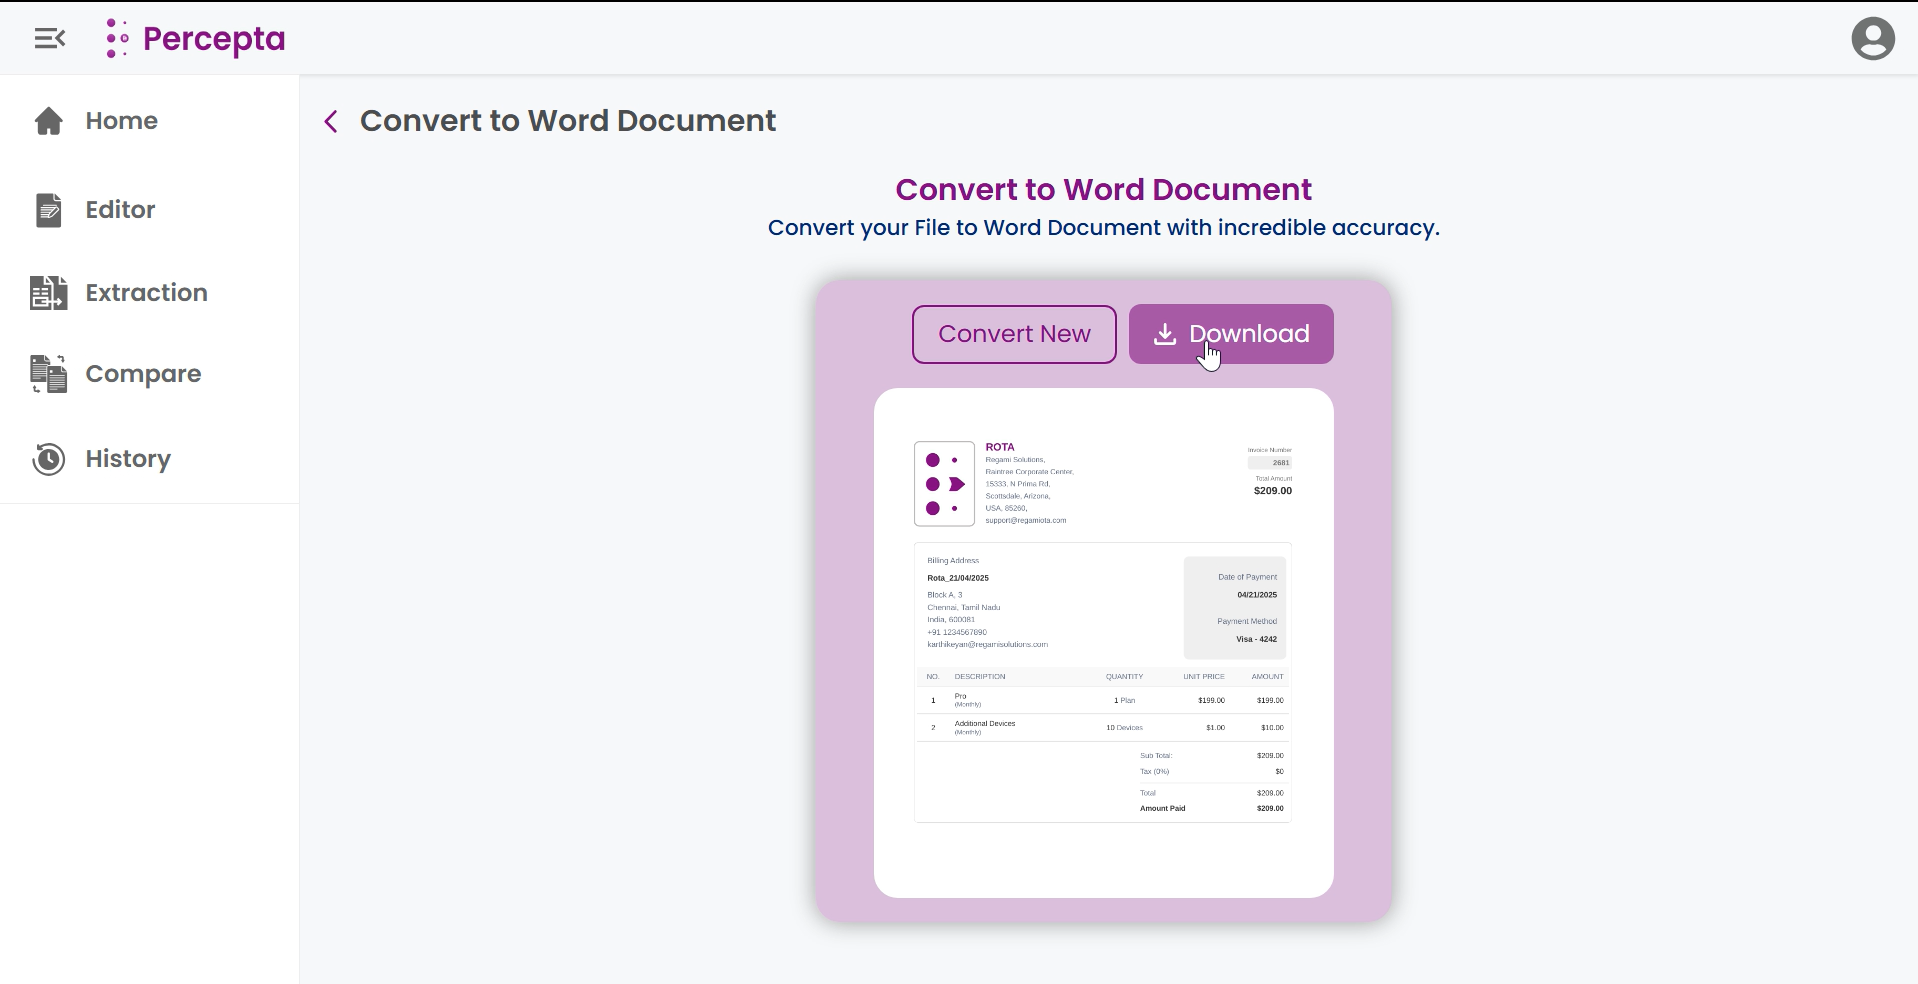Viewport: 1918px width, 984px height.
Task: Select the Home icon in the sidebar
Action: coord(48,120)
